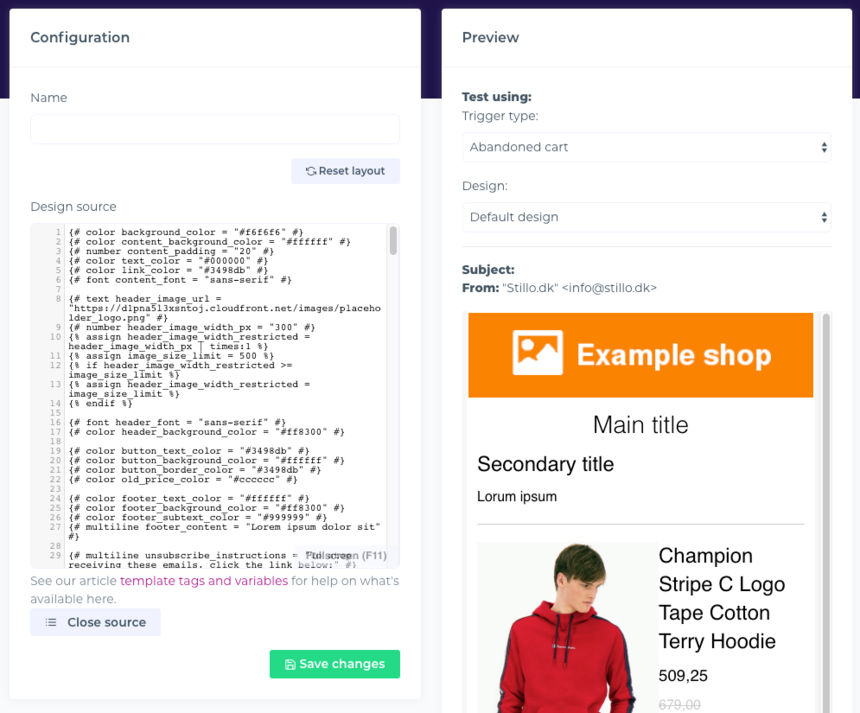Click the red hoodie product image

click(562, 630)
